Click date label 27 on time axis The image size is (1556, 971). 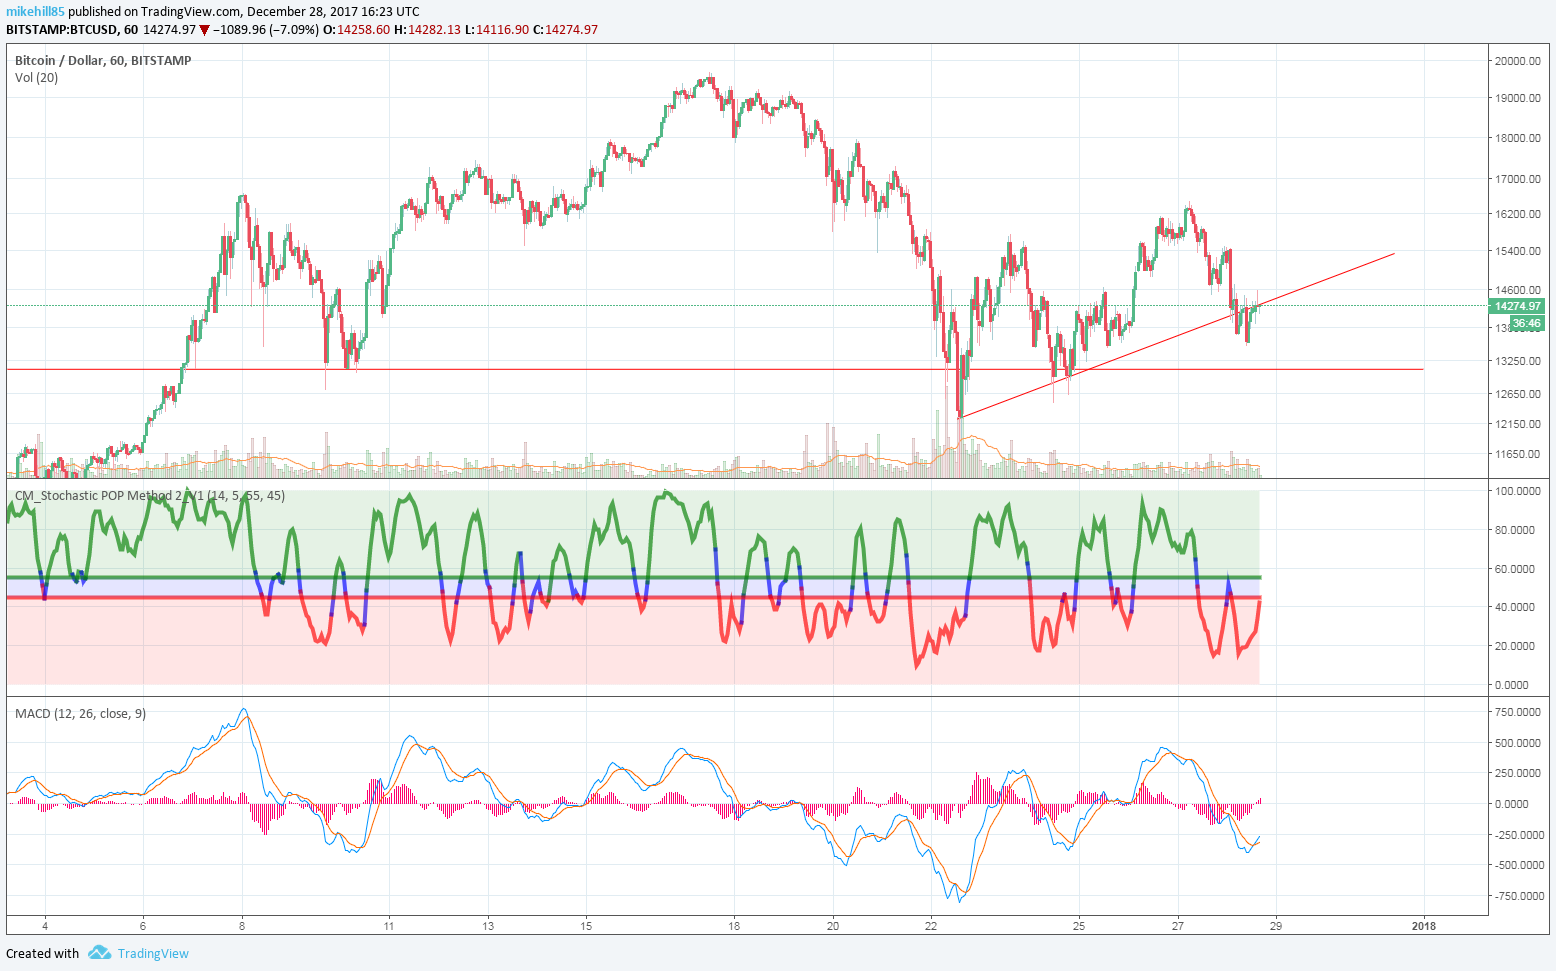pyautogui.click(x=1177, y=926)
